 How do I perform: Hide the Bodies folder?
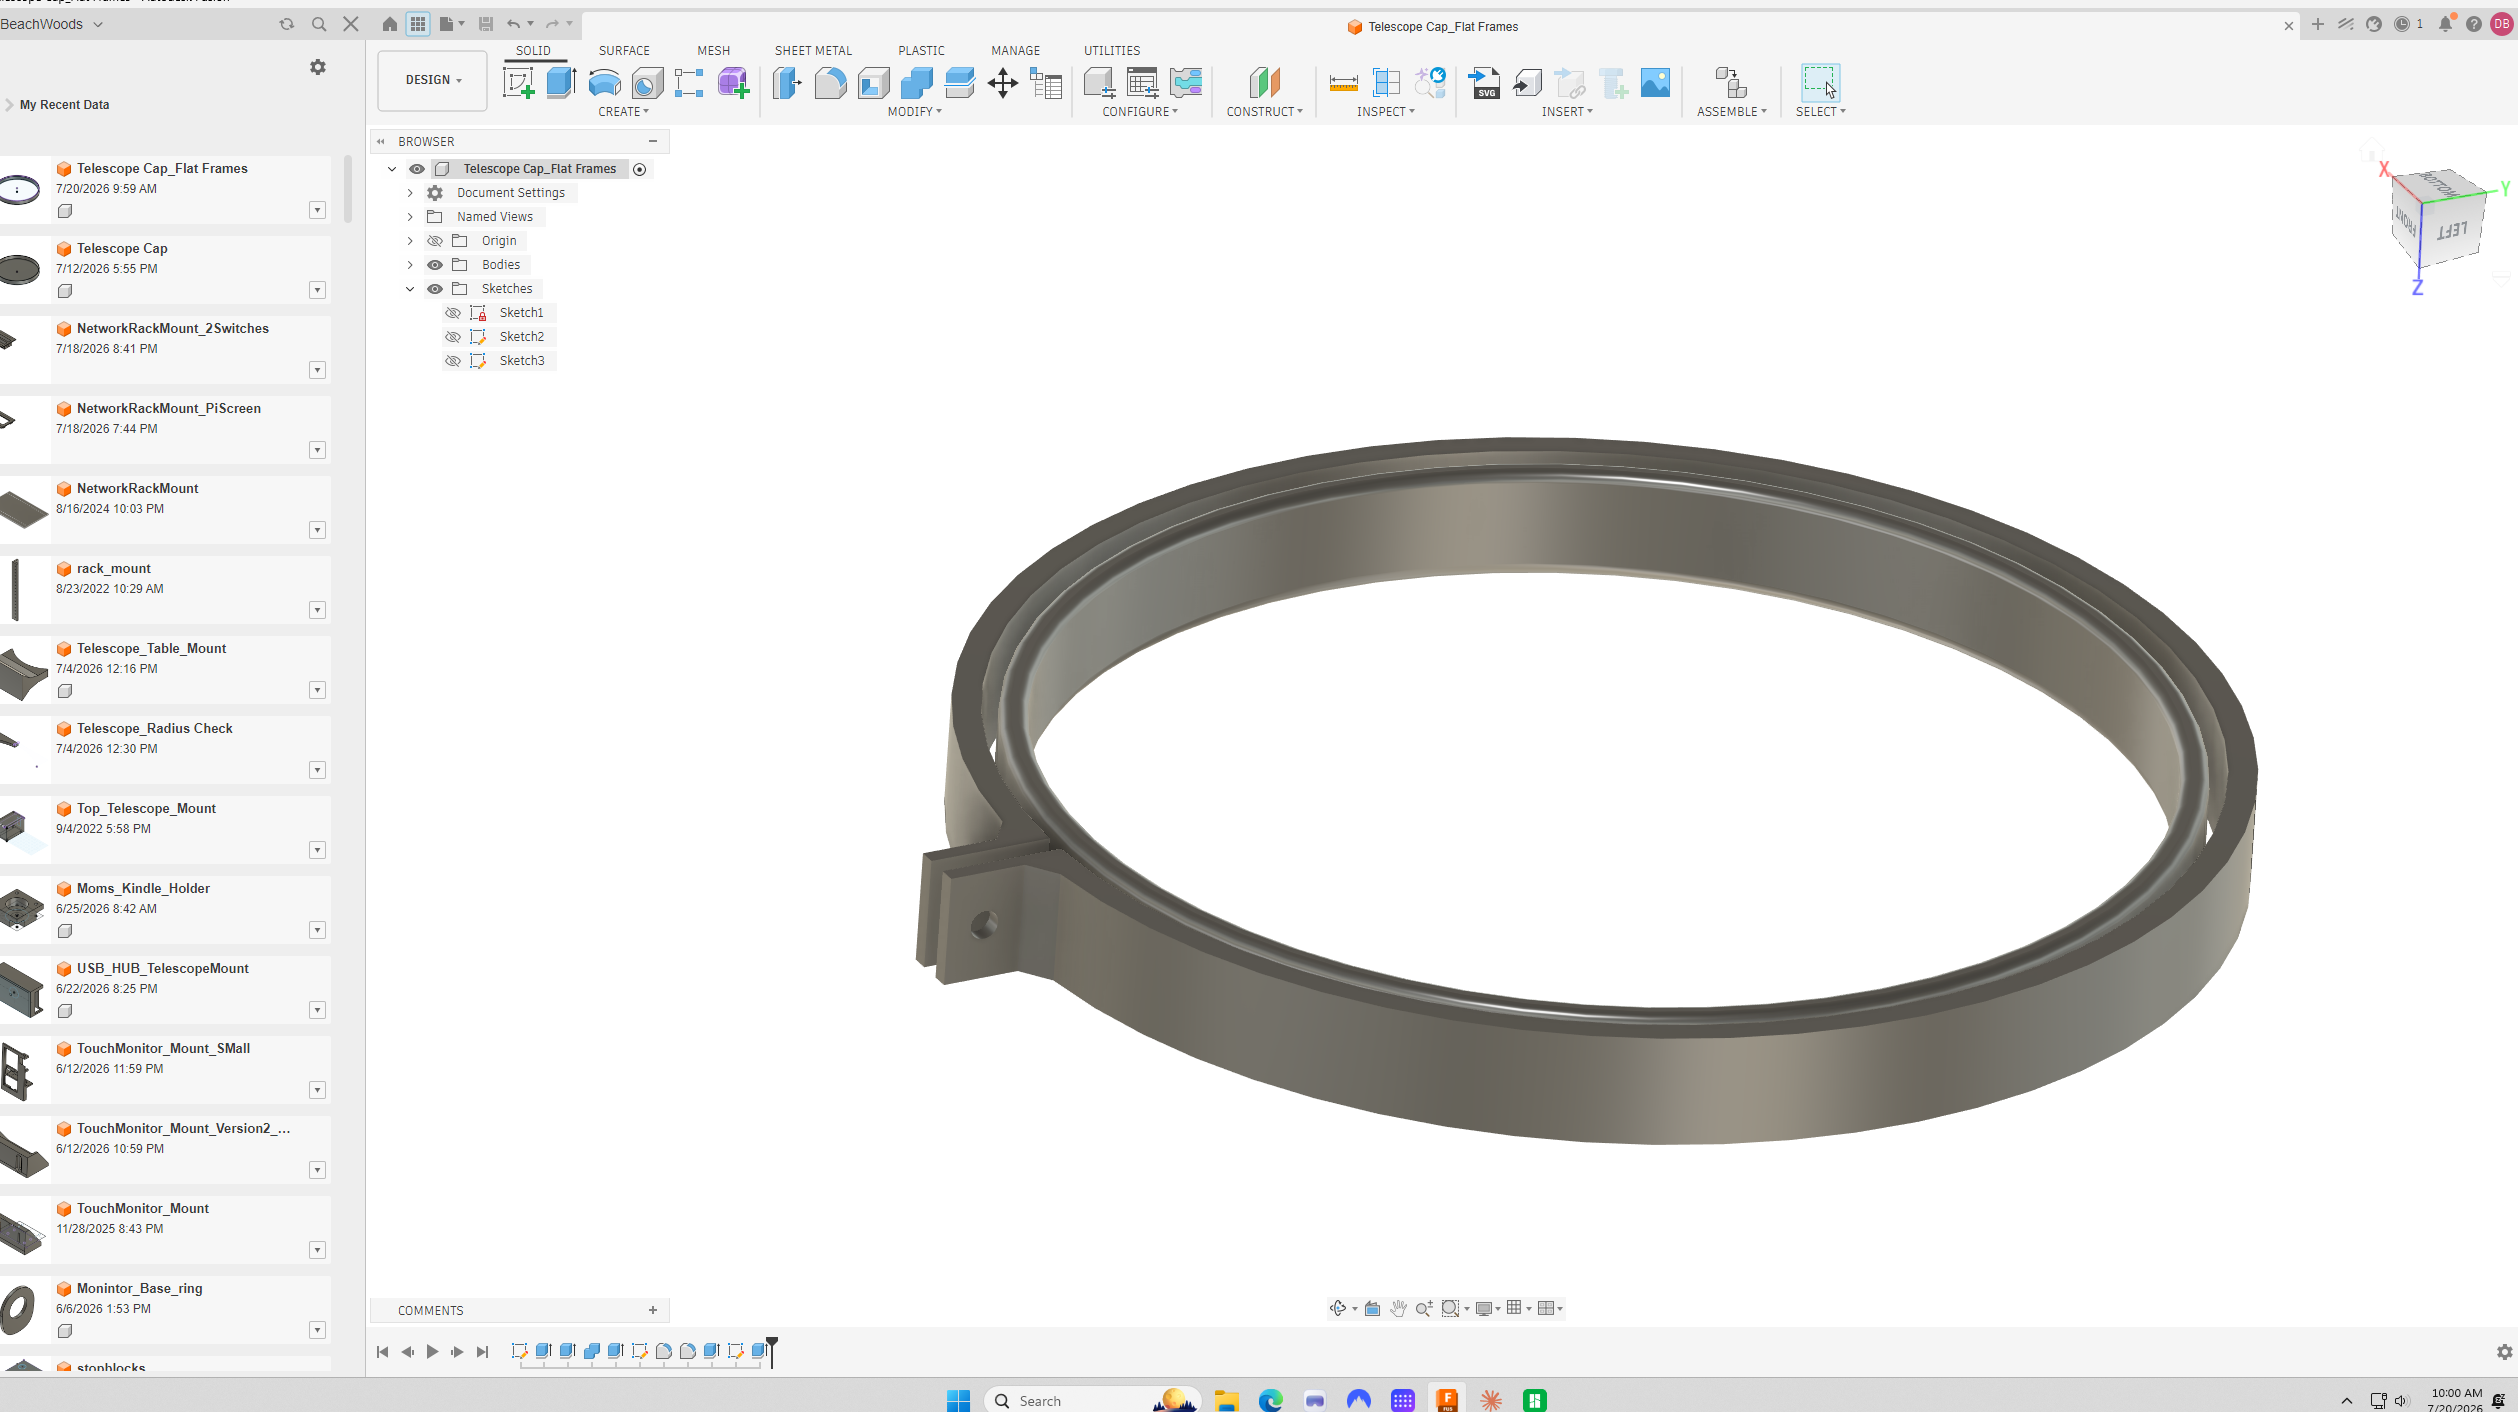click(435, 265)
